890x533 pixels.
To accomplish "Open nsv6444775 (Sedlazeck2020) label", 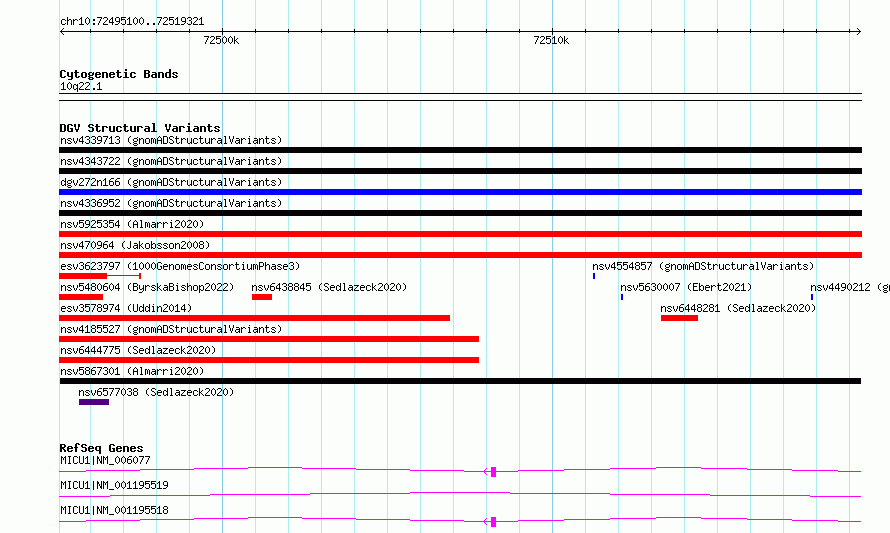I will pyautogui.click(x=138, y=350).
